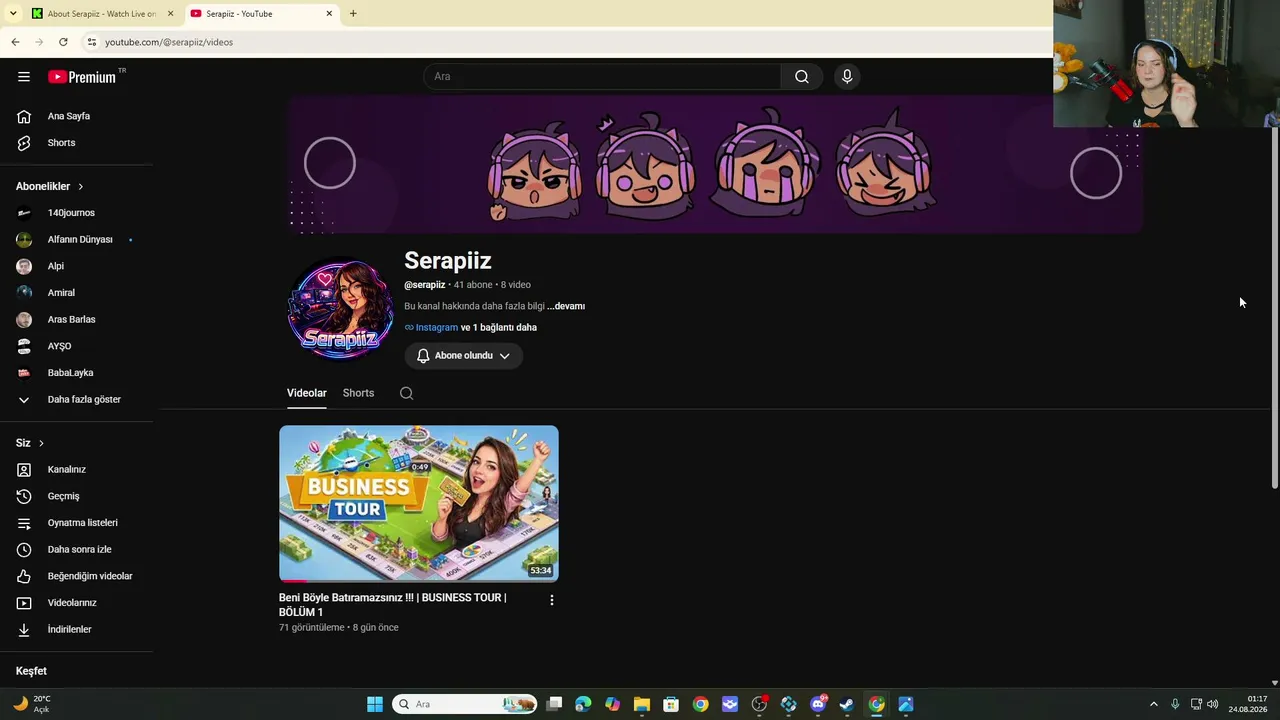The image size is (1280, 720).
Task: Go back in the browser
Action: tap(15, 42)
